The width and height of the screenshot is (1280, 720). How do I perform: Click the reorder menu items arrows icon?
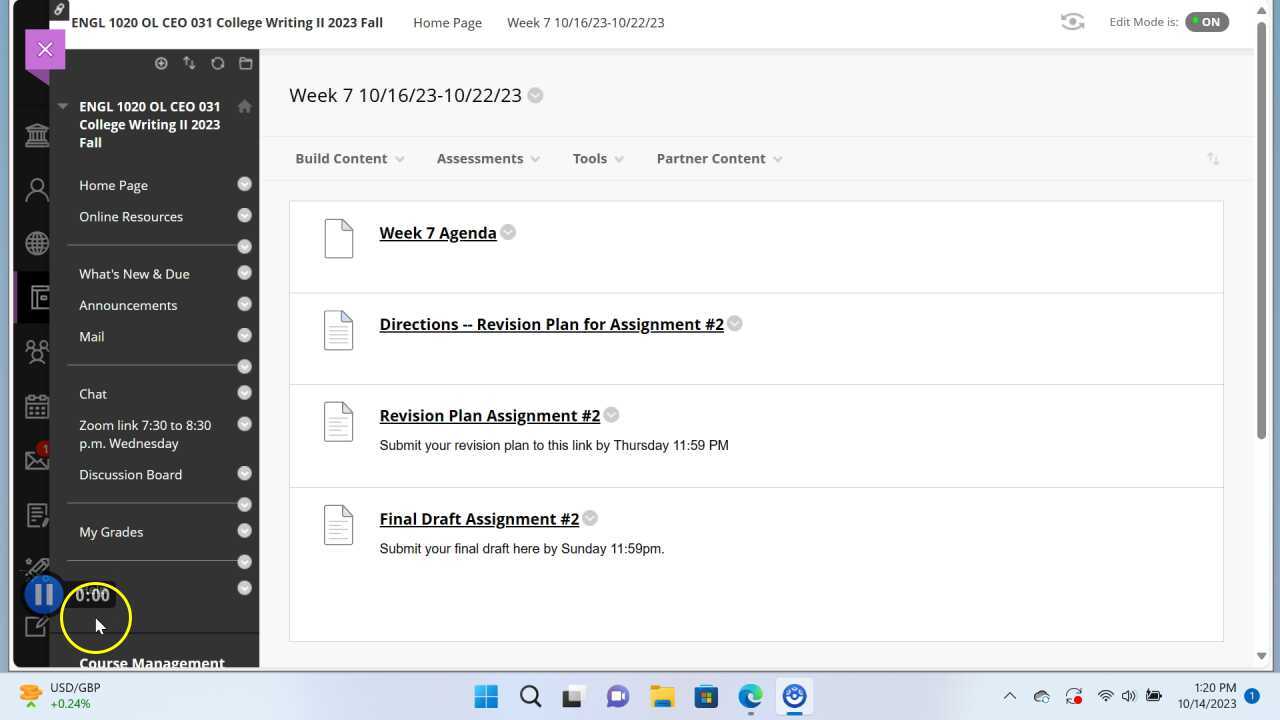coord(189,63)
